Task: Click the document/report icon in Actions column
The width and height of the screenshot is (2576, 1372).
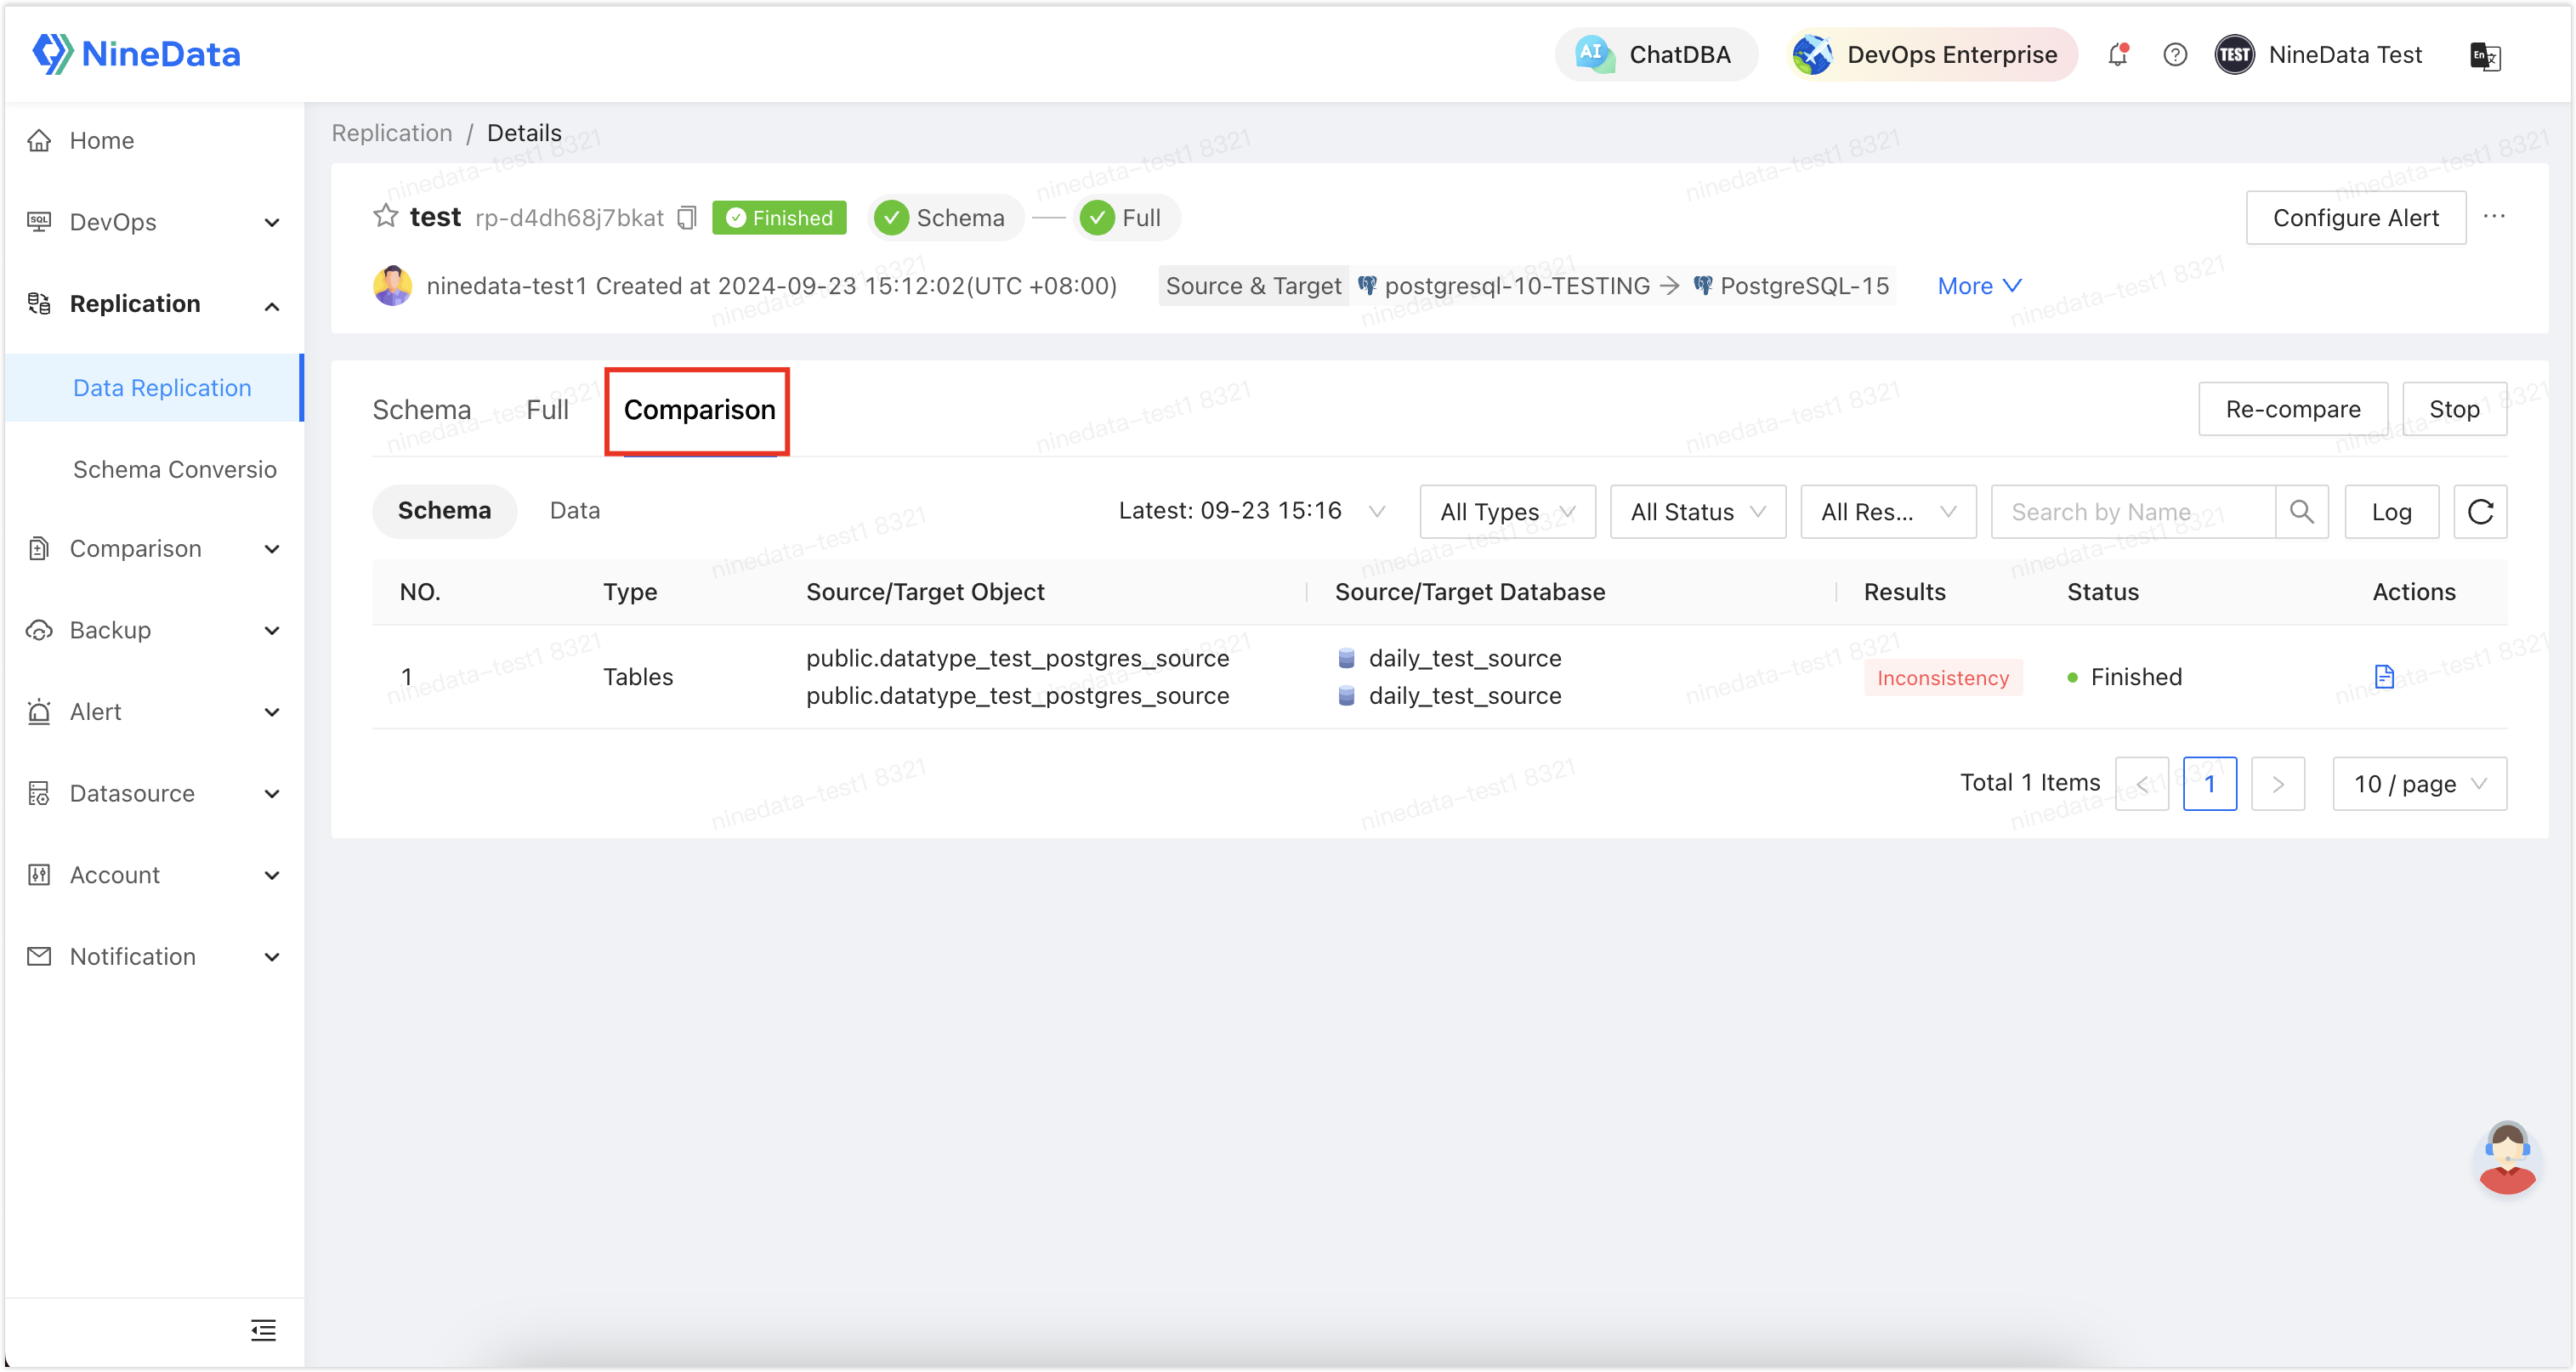Action: pos(2384,677)
